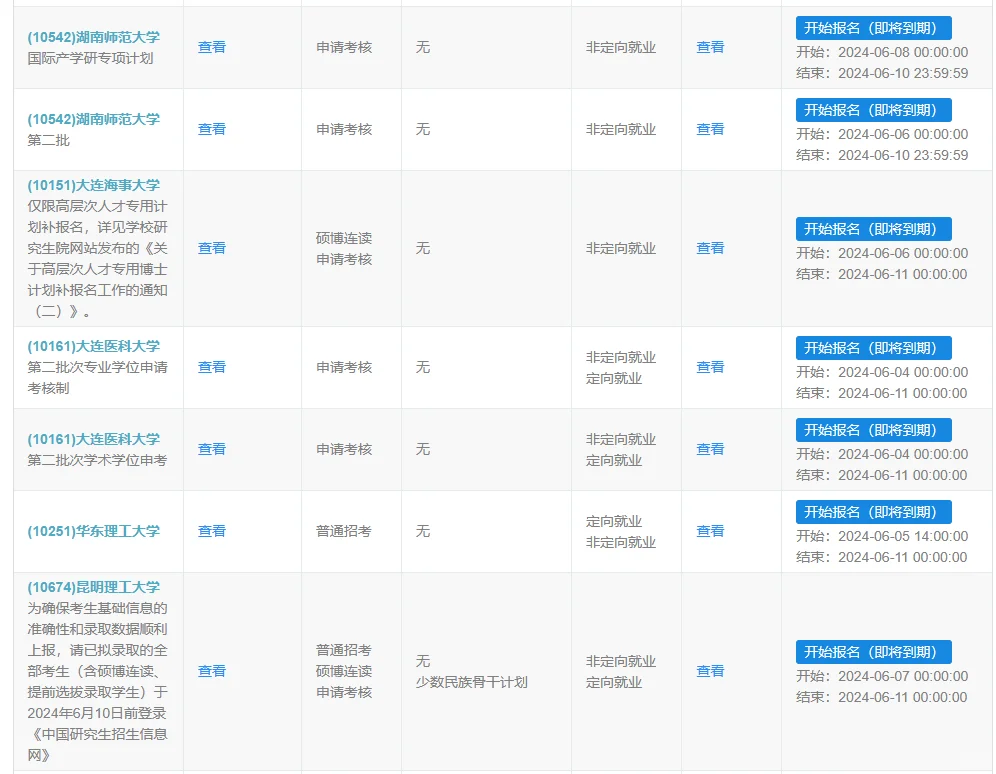
Task: Open the (10674)昆明理工大学 school link
Action: tap(93, 587)
